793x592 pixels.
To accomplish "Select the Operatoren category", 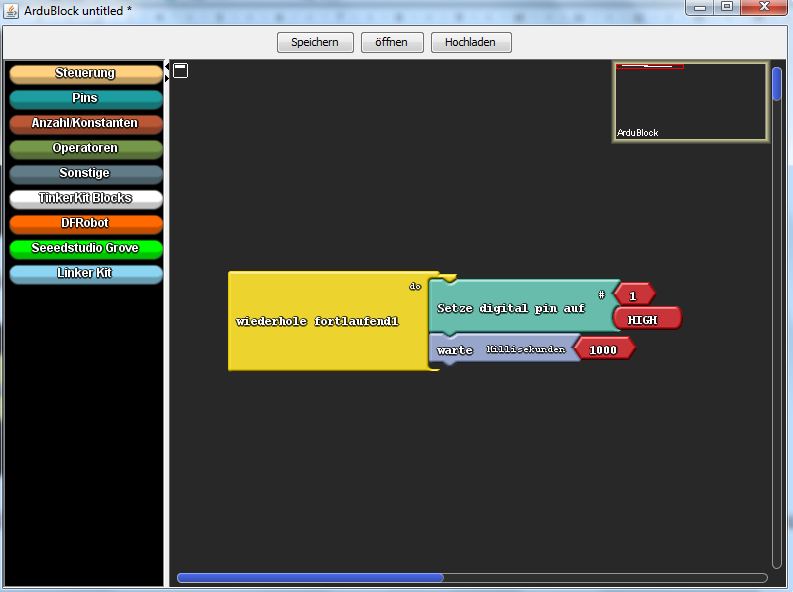I will pos(85,148).
